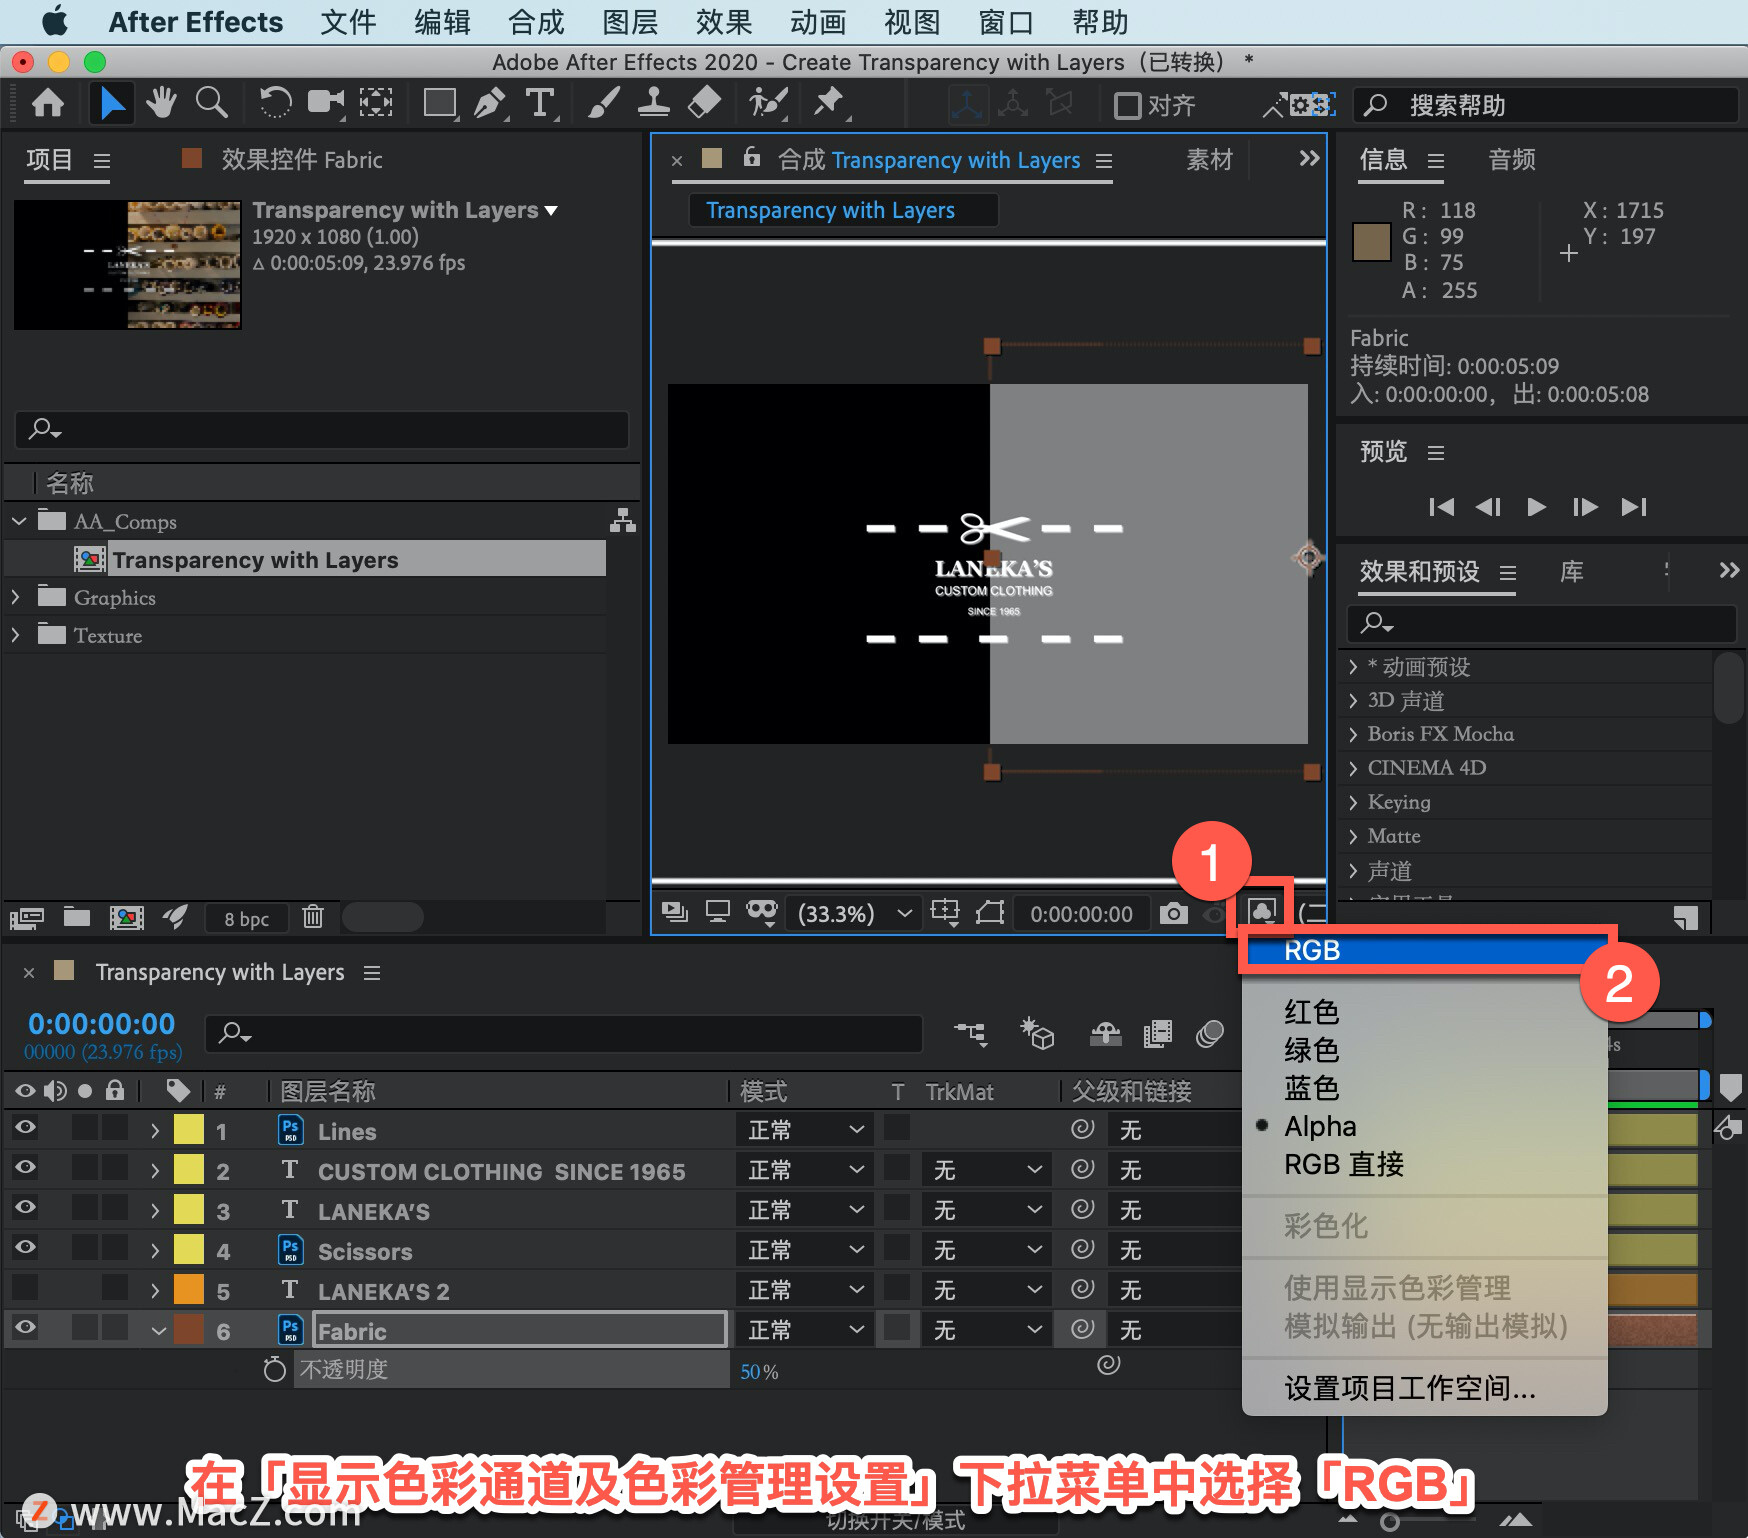Expand the Lines layer properties
Viewport: 1748px width, 1538px height.
tap(155, 1130)
